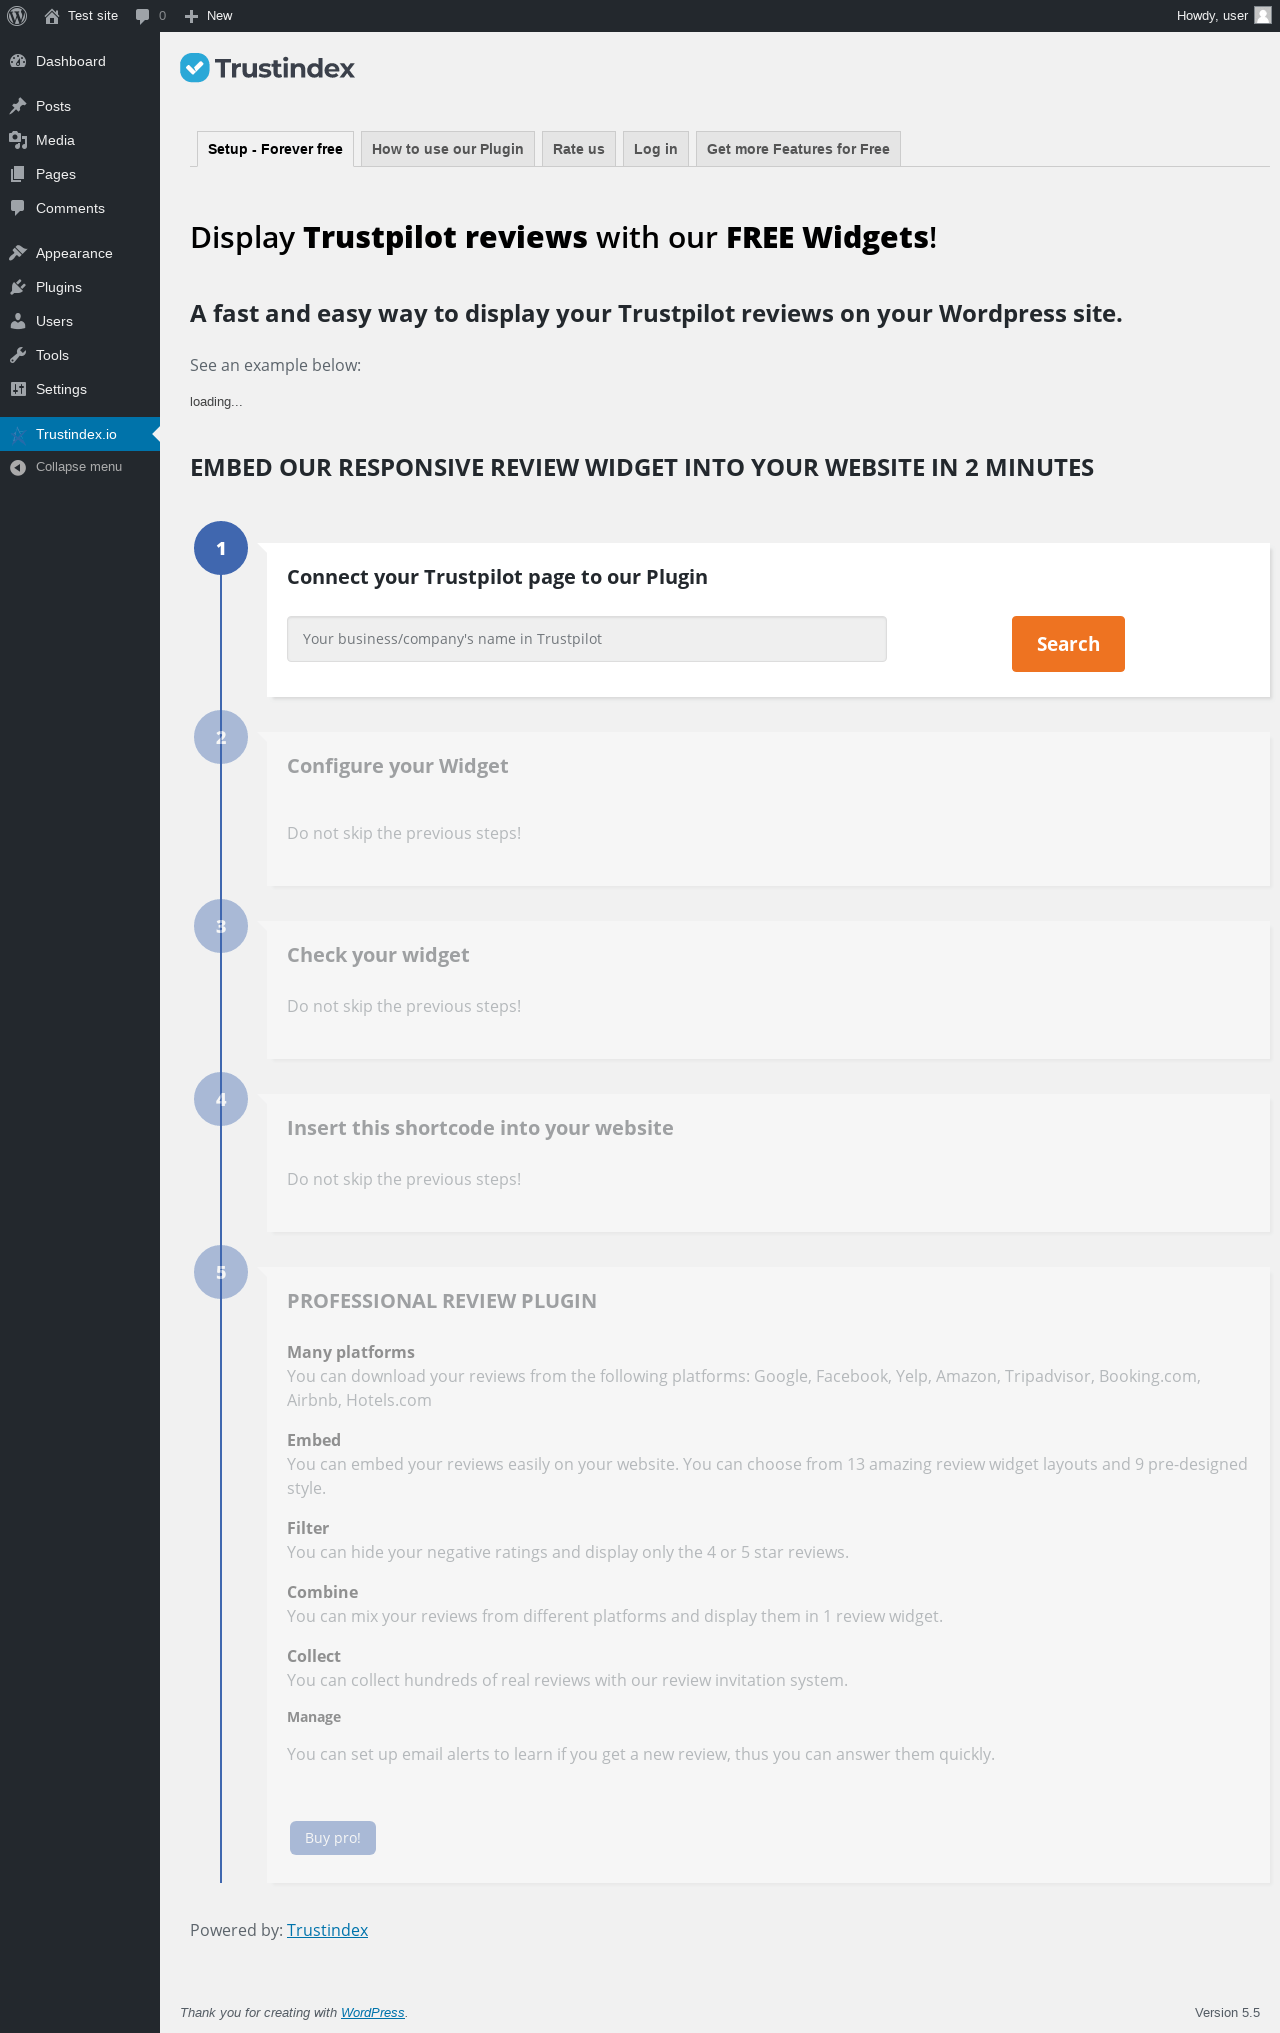Click the Tools wrench icon
This screenshot has height=2033, width=1280.
tap(18, 355)
